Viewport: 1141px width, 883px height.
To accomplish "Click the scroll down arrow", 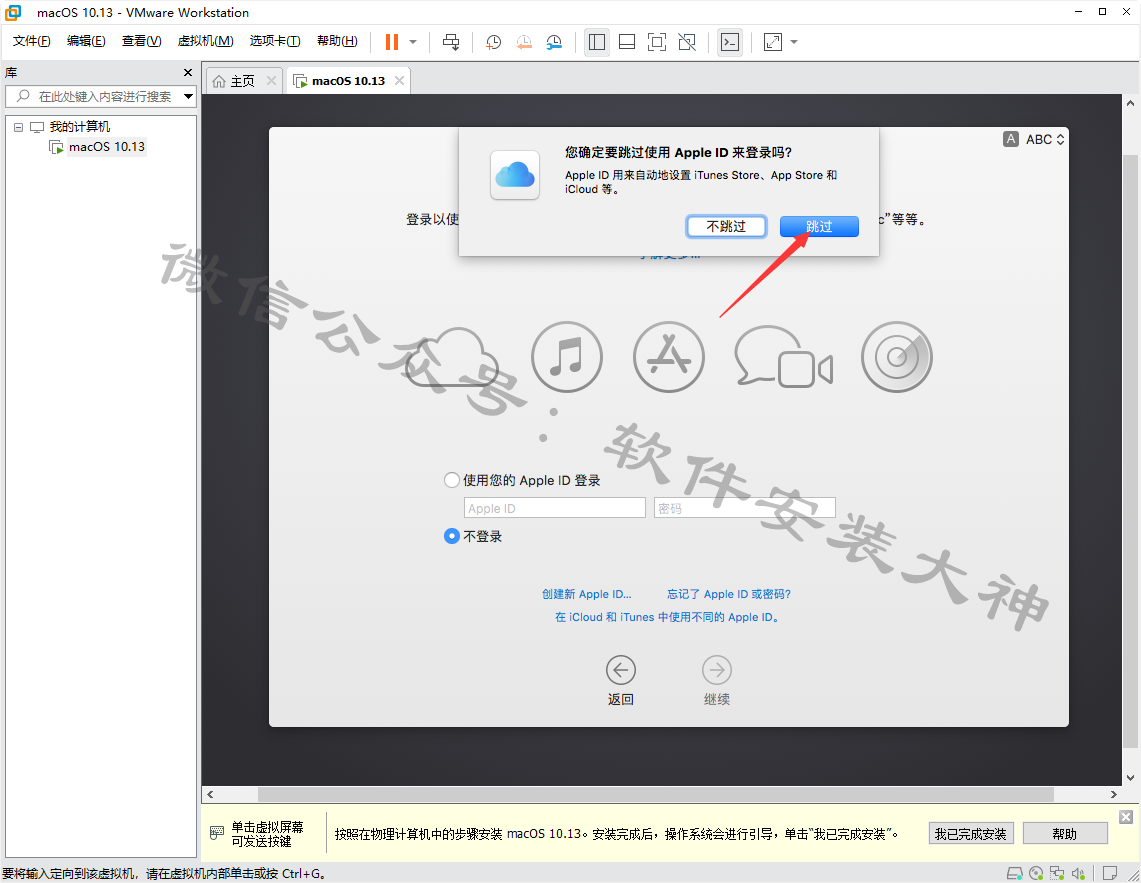I will 1130,777.
